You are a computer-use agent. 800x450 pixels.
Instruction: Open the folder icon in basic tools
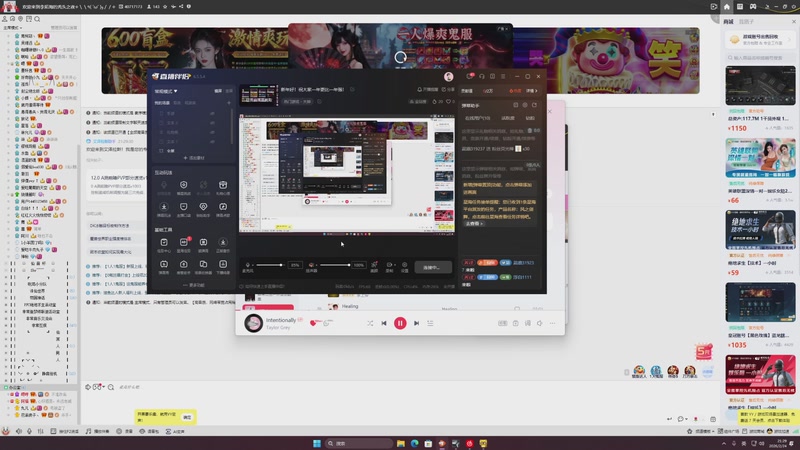click(203, 264)
